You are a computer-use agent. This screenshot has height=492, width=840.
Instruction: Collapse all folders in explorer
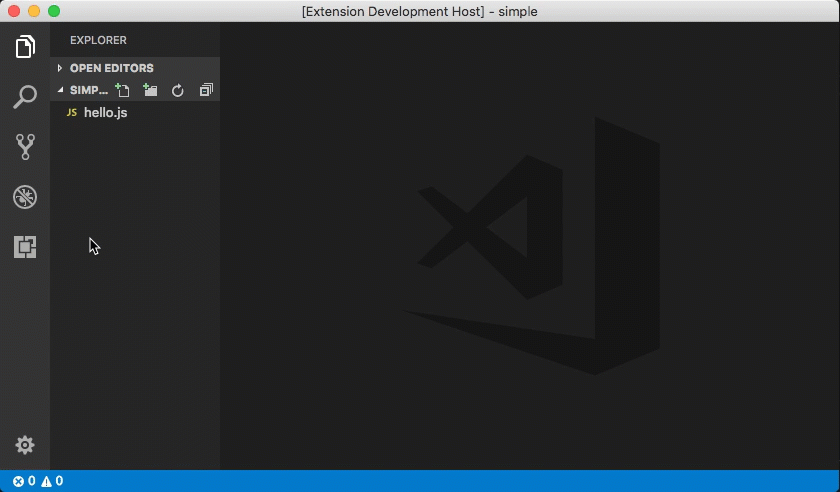coord(206,90)
